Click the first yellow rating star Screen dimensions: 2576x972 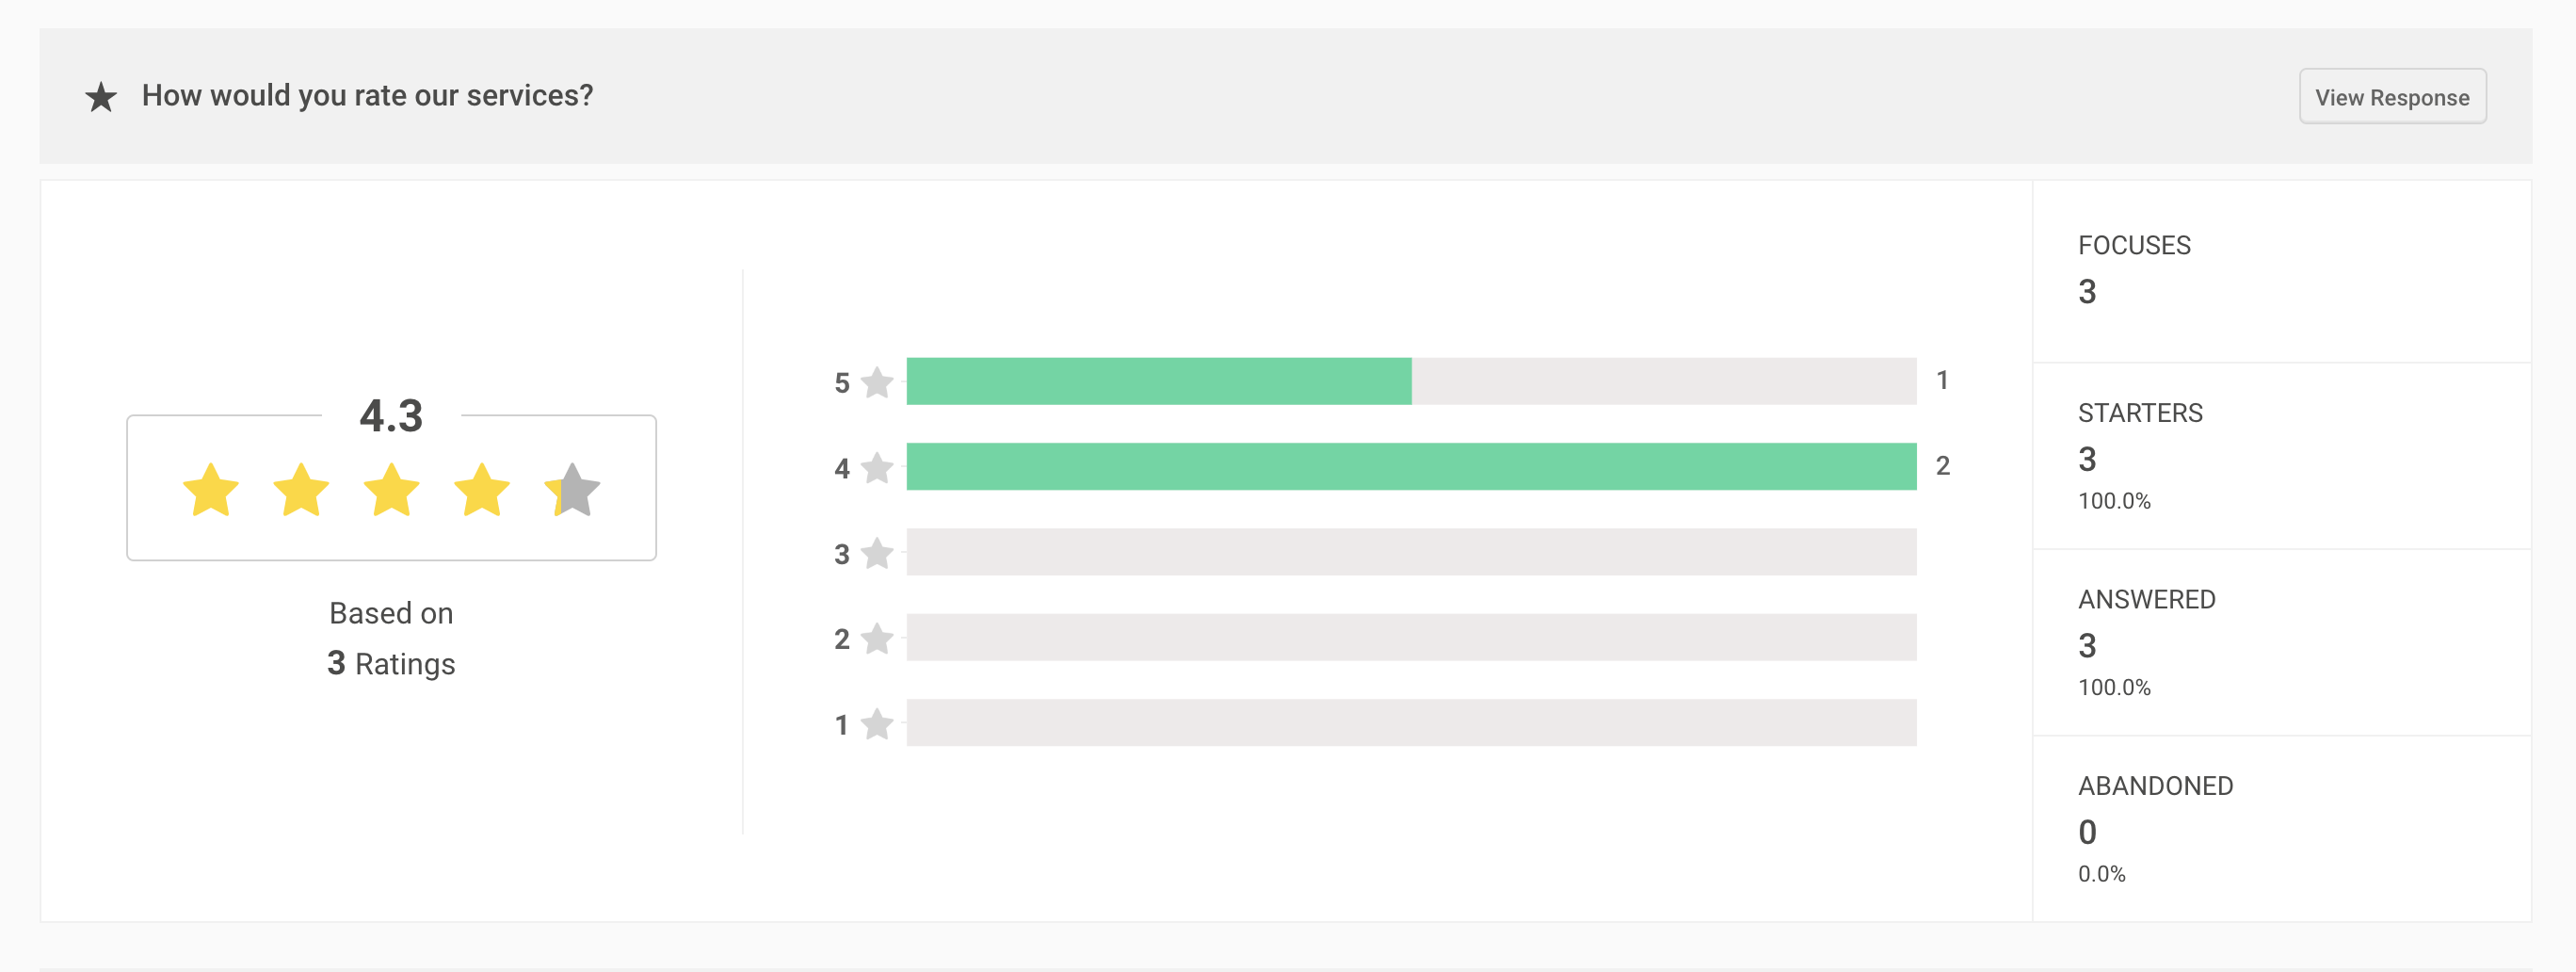[211, 490]
